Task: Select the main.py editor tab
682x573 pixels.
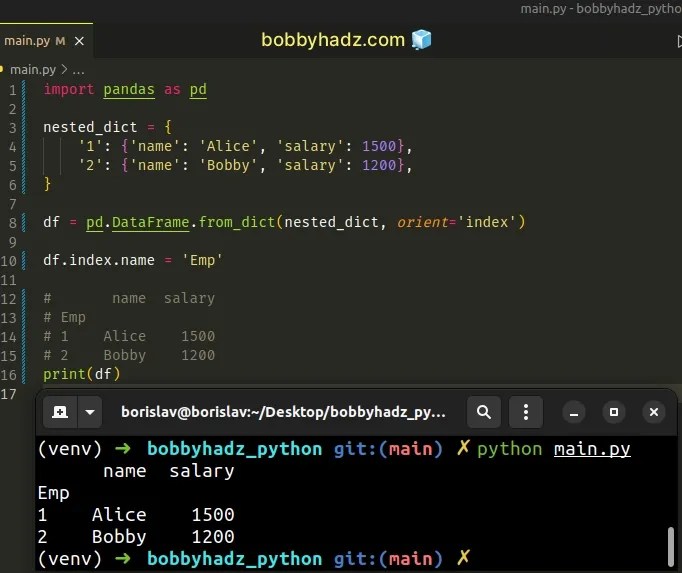Action: [x=46, y=41]
